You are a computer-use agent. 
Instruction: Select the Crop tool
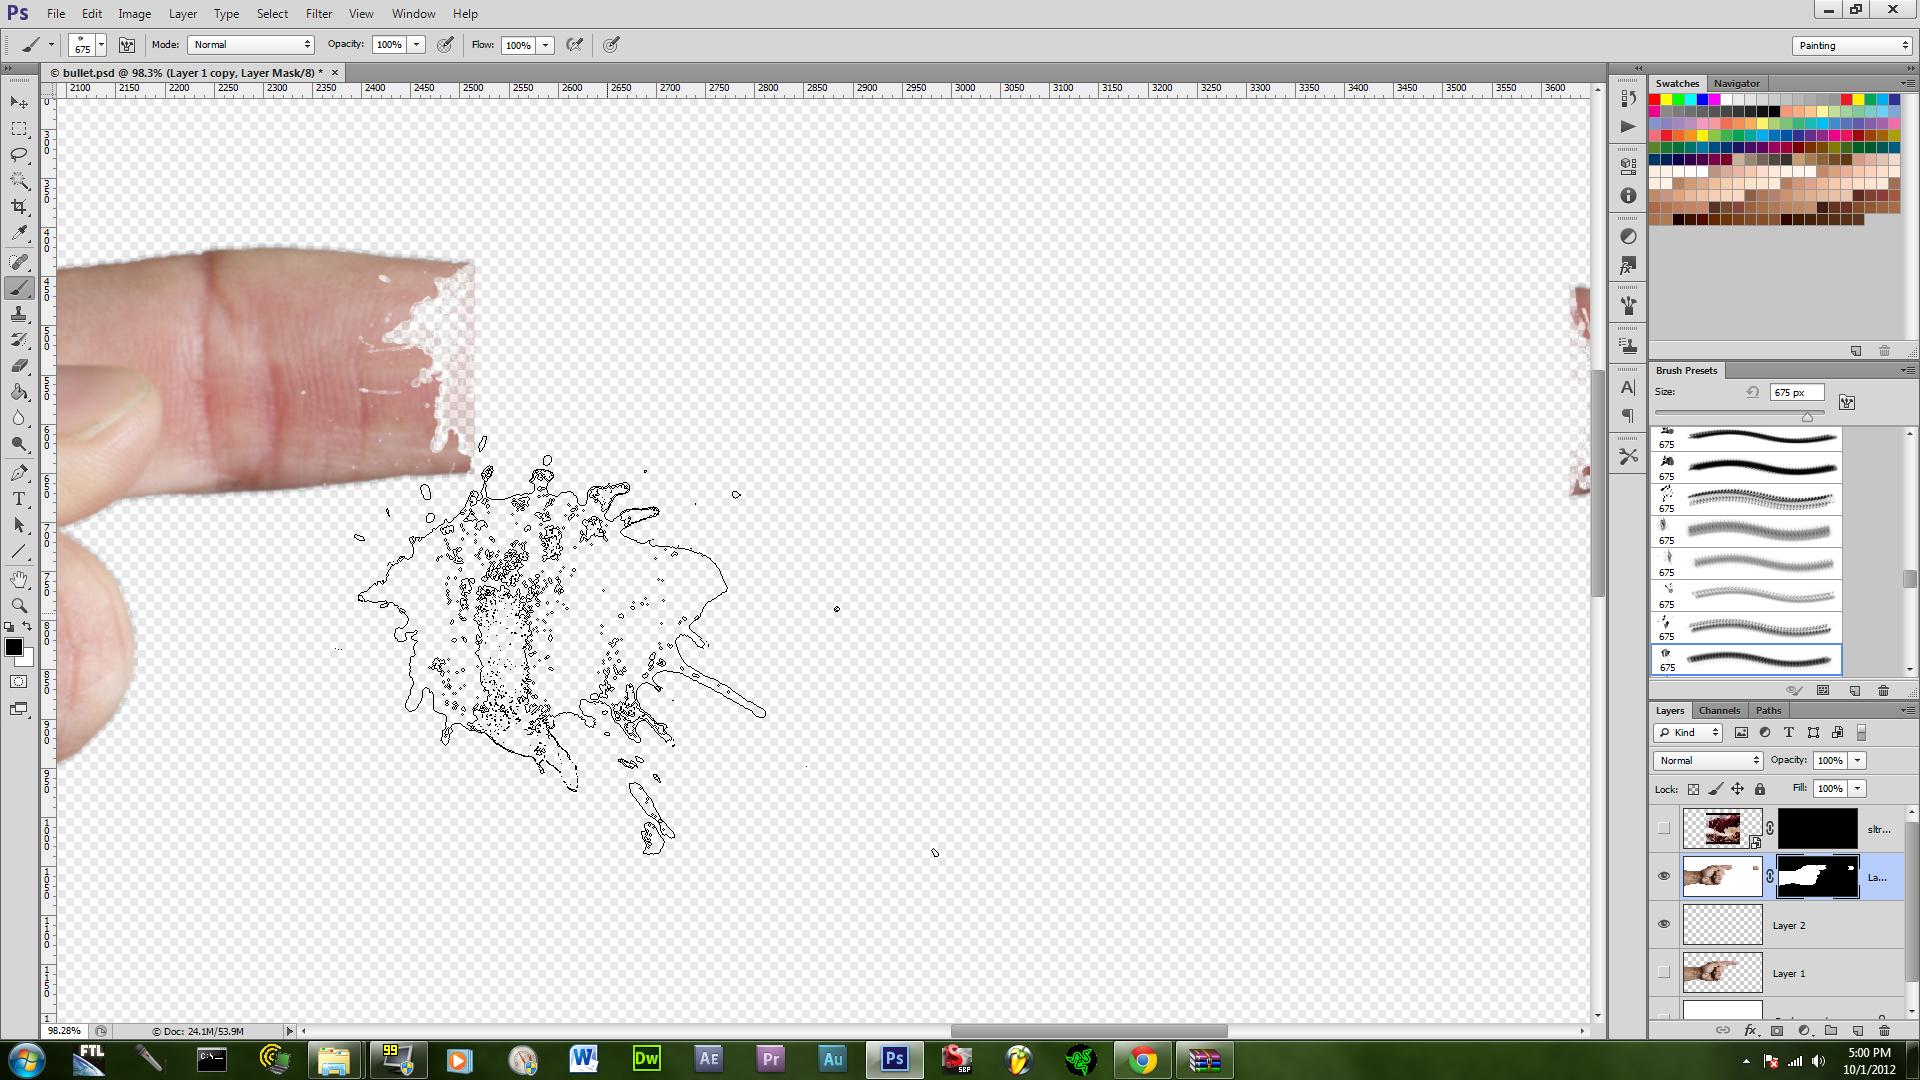point(19,207)
